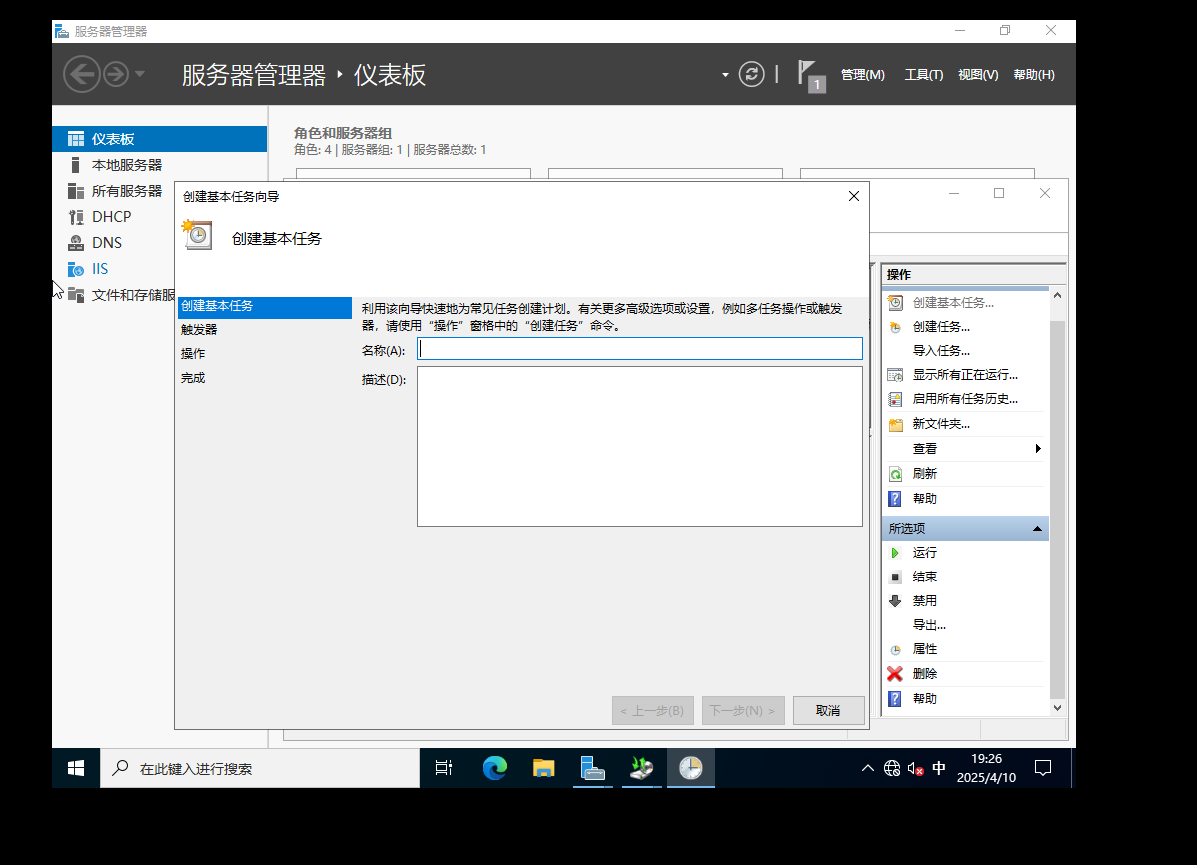Click the Windows Start button

(x=76, y=768)
